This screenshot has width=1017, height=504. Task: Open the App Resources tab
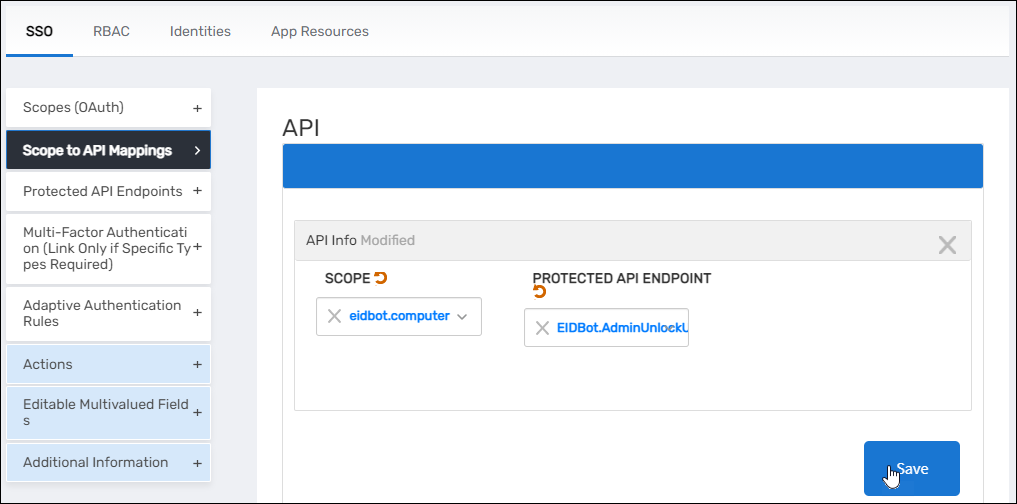320,31
